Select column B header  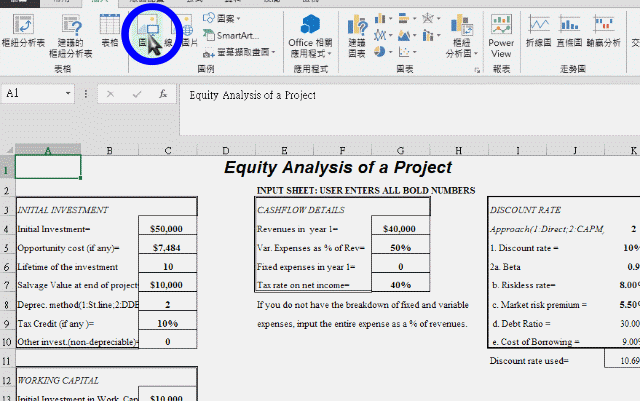(109, 150)
